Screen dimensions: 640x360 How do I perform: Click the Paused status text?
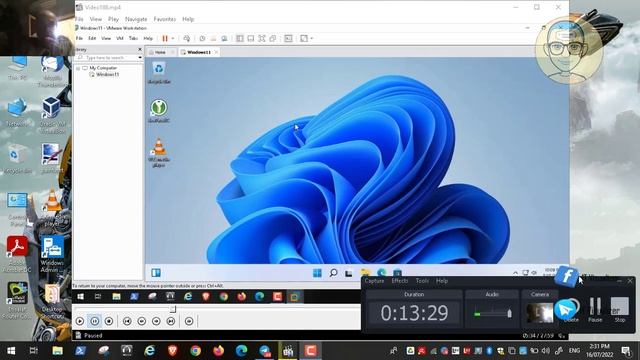93,336
